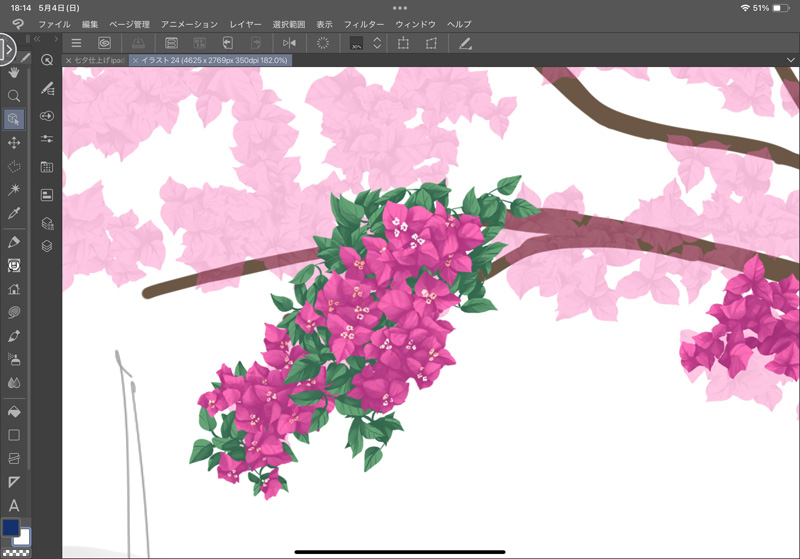Pick the Auto select magic wand tool
The width and height of the screenshot is (800, 559).
click(14, 190)
